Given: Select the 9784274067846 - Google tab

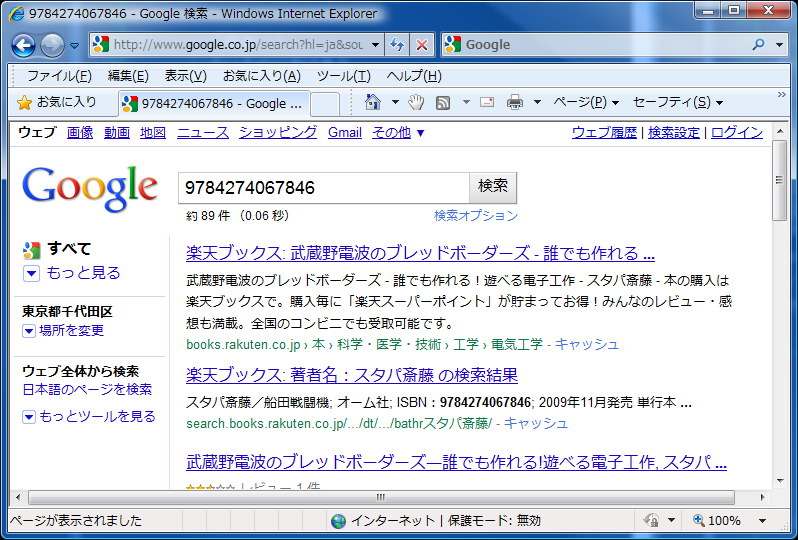Looking at the screenshot, I should click(214, 103).
